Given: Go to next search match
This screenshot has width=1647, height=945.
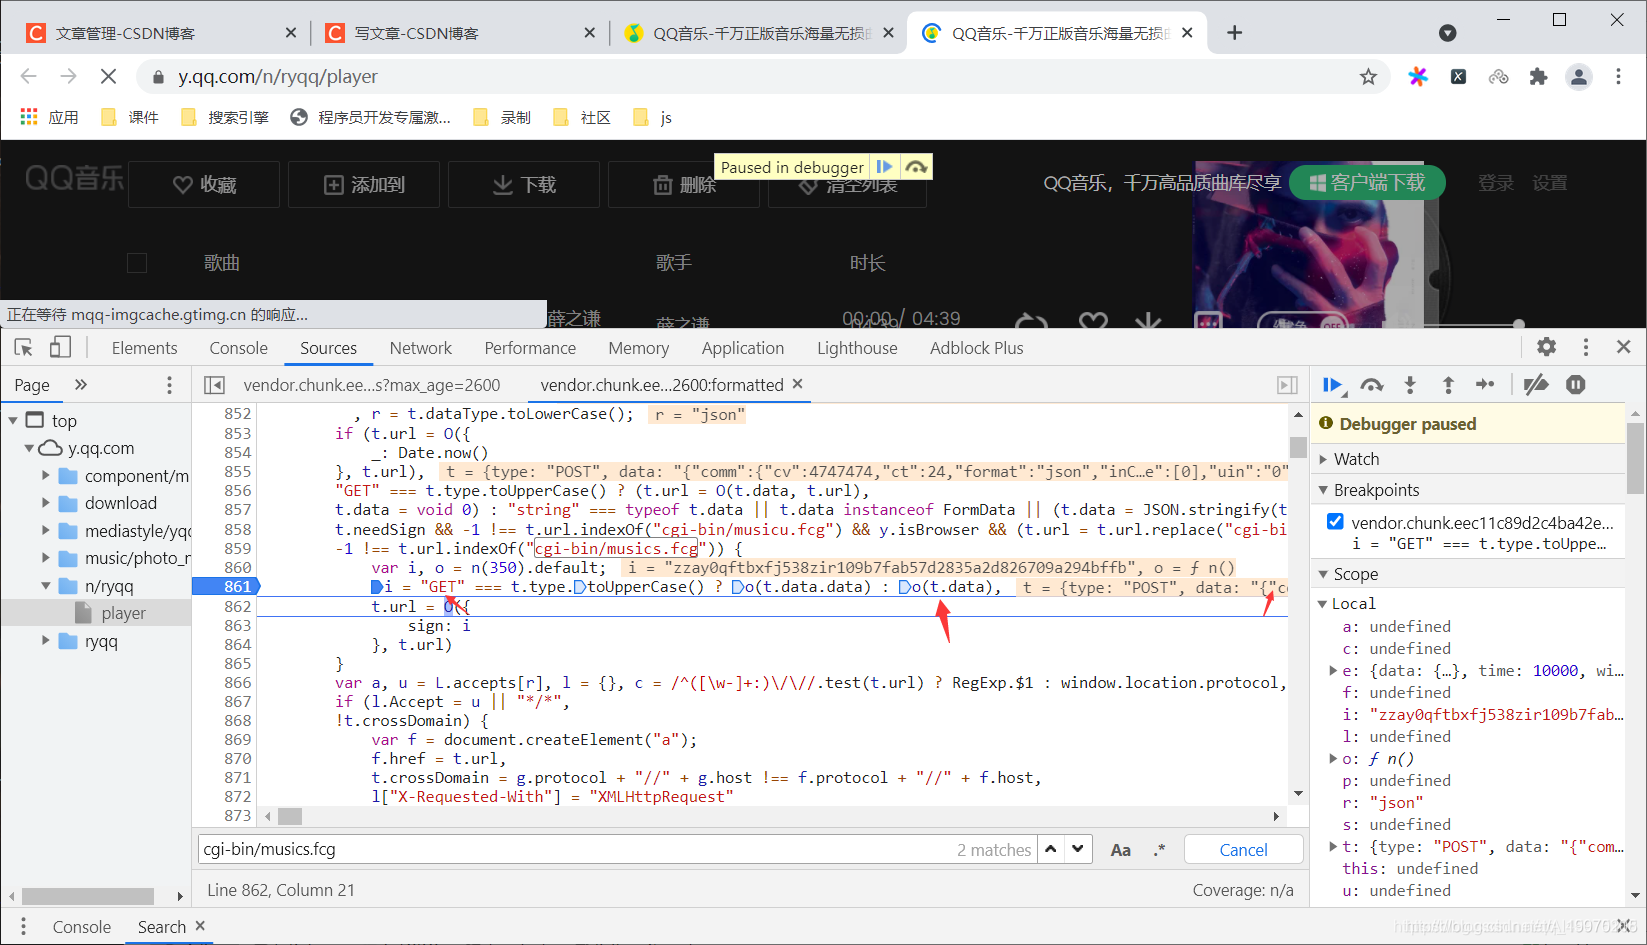Looking at the screenshot, I should point(1077,849).
